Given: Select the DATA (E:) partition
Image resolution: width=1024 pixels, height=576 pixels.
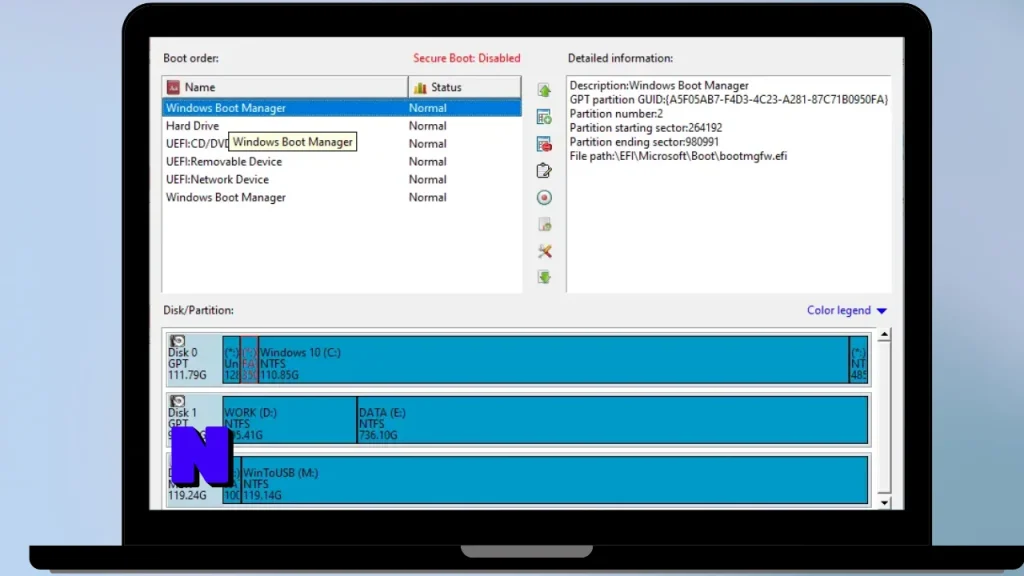Looking at the screenshot, I should tap(613, 420).
